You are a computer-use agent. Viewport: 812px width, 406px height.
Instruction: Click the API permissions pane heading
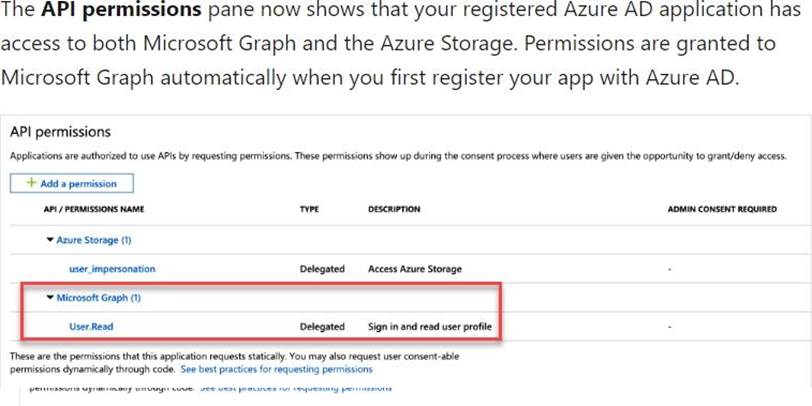pyautogui.click(x=59, y=131)
